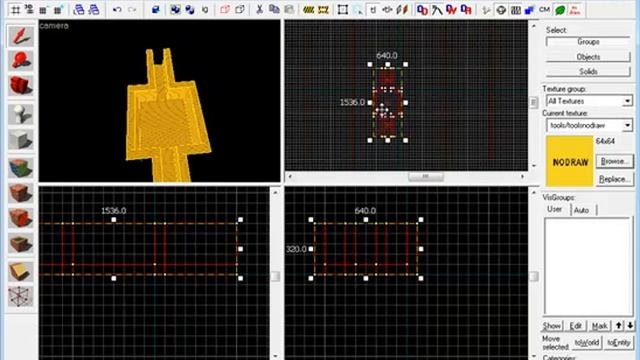Select Objects selection mode
Viewport: 640px width, 360px height.
click(588, 57)
